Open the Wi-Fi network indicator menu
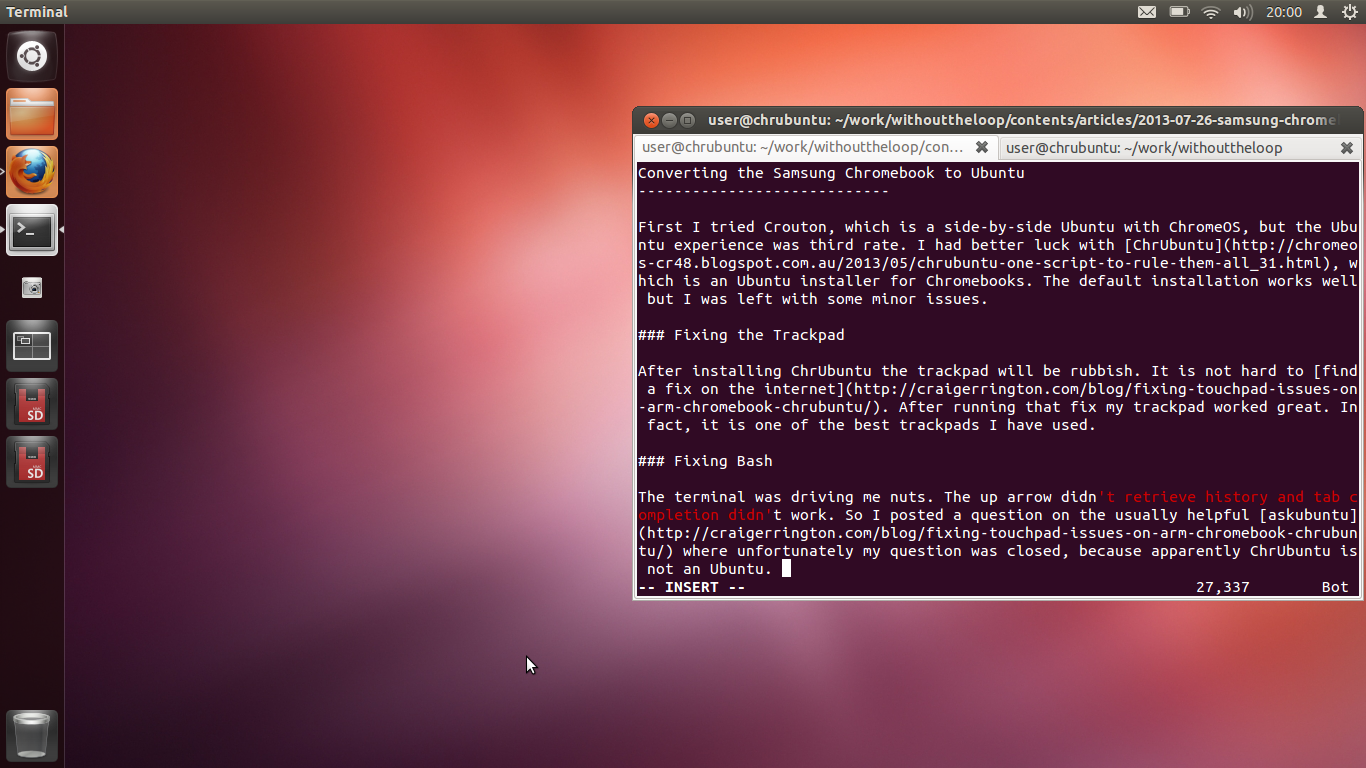The width and height of the screenshot is (1366, 768). [1211, 12]
